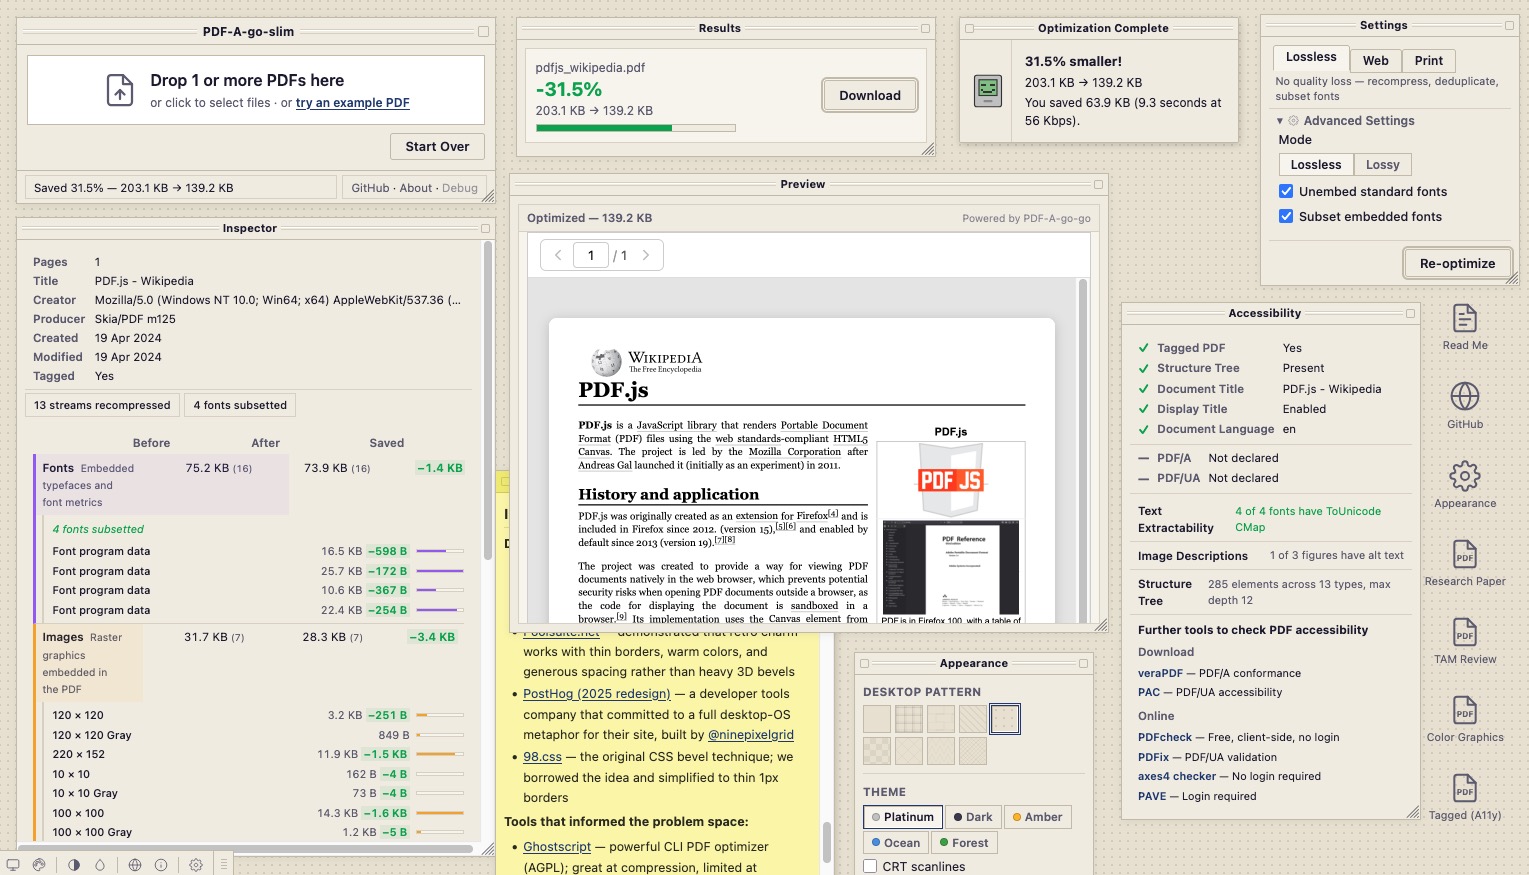1529x875 pixels.
Task: Click the Debug link in footer
Action: (x=460, y=188)
